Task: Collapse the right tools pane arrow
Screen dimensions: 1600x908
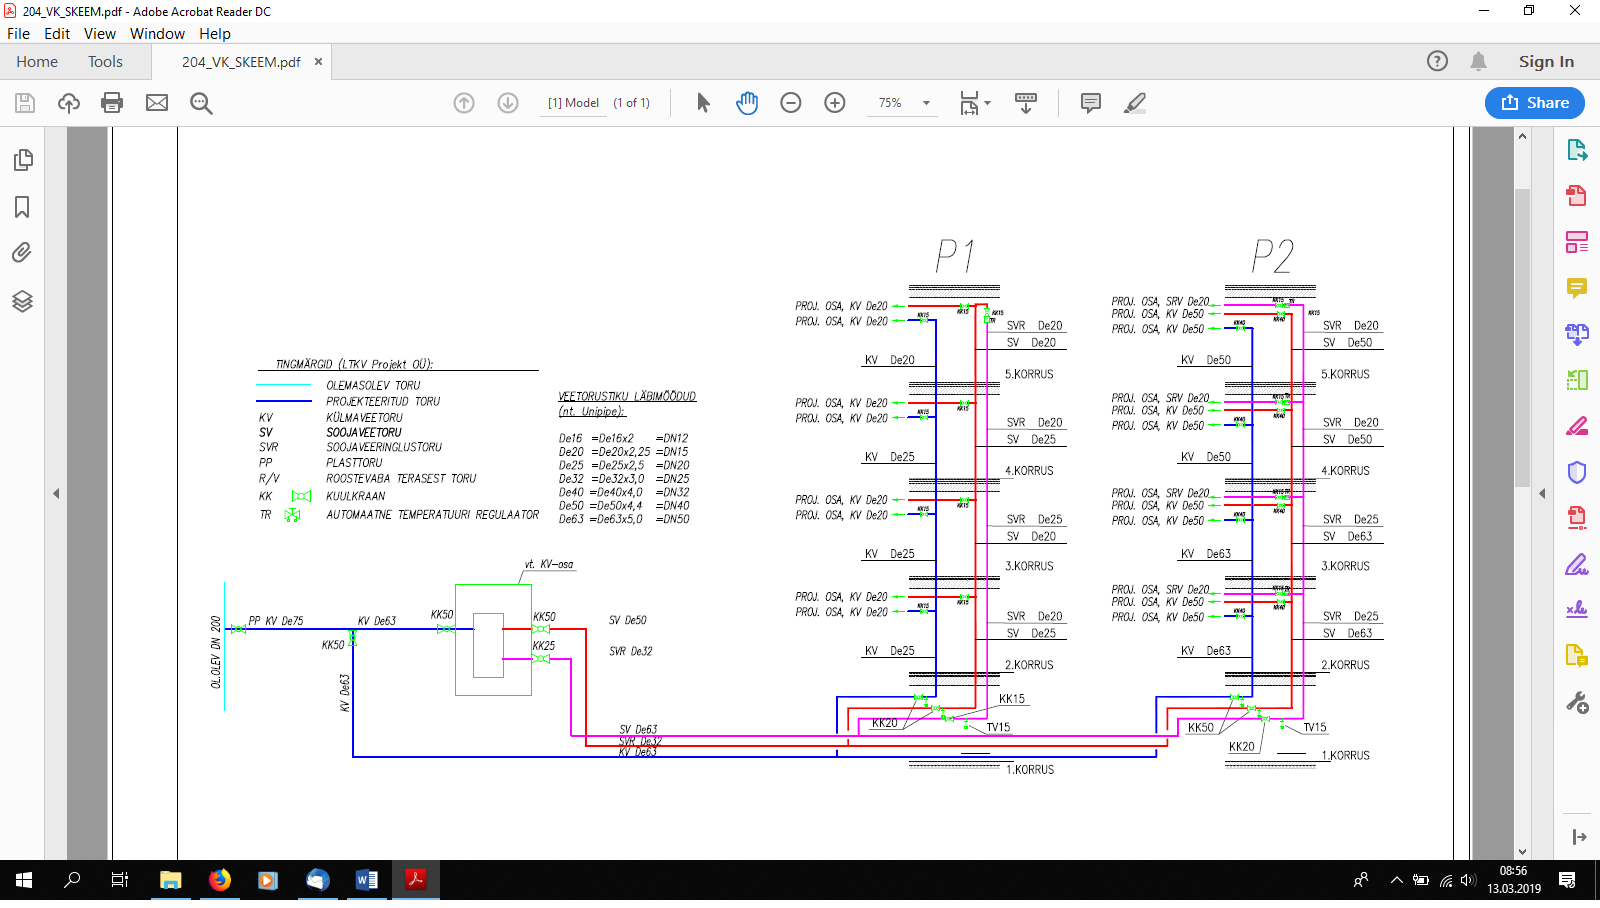Action: pyautogui.click(x=1542, y=493)
